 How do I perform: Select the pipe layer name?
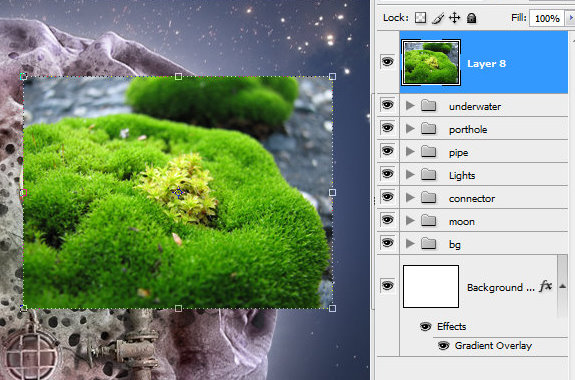[458, 153]
